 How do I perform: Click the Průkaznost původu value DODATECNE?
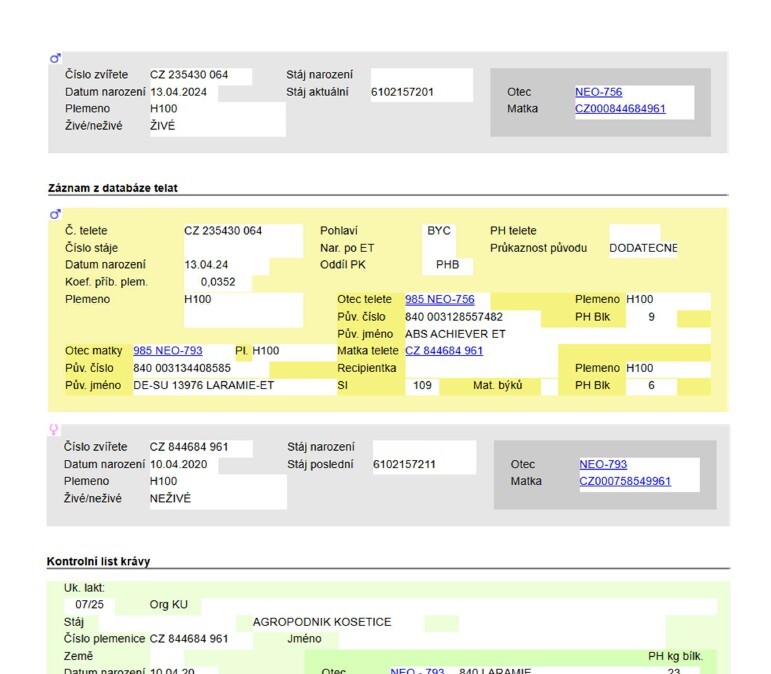coord(643,248)
